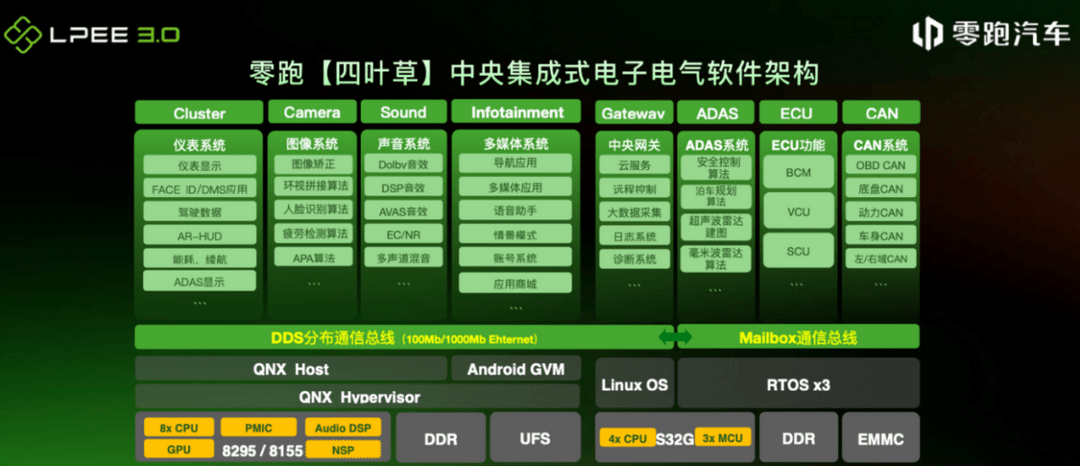Click the slide title 零跑【四叶草】中央集成式电子电气软件架构
Image resolution: width=1080 pixels, height=466 pixels.
[534, 74]
